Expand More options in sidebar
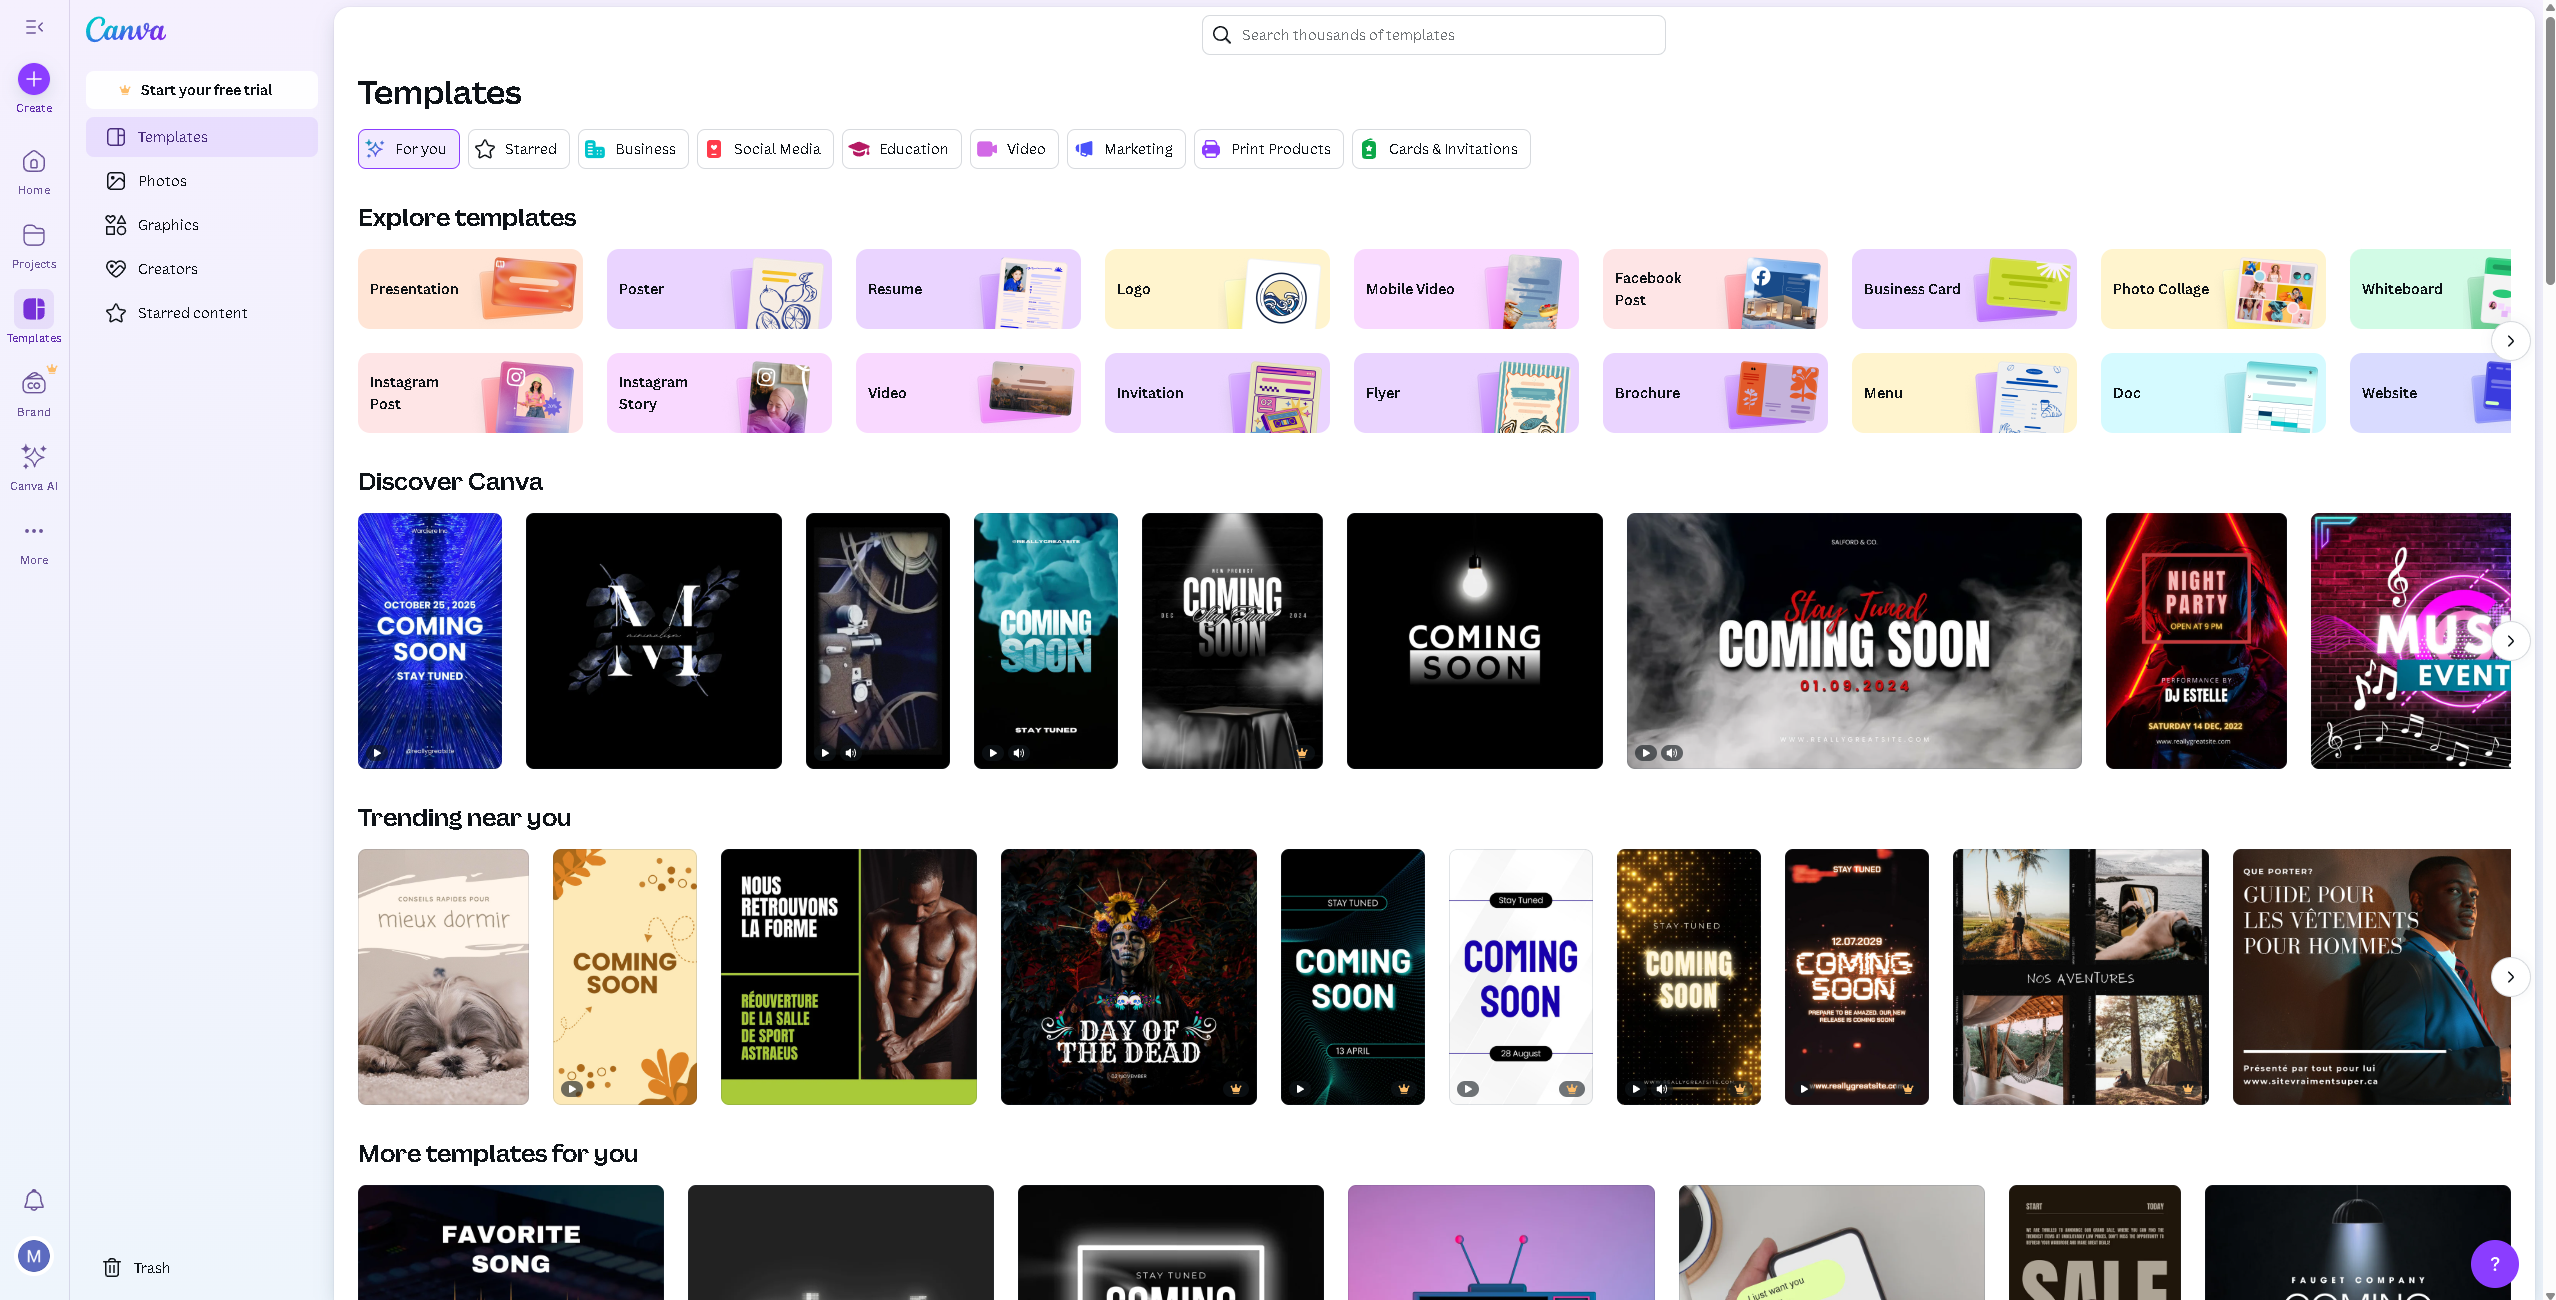This screenshot has height=1300, width=2556. click(34, 532)
